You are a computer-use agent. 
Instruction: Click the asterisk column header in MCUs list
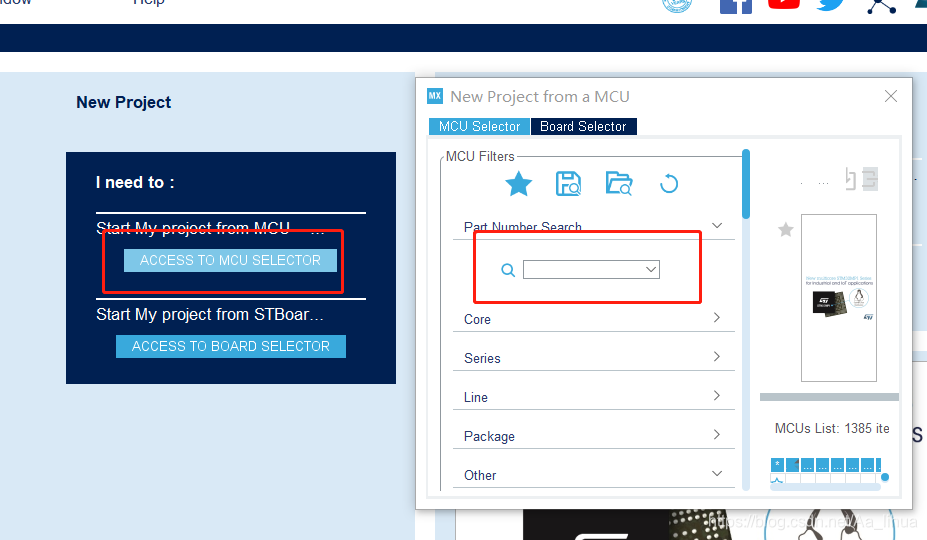[777, 464]
